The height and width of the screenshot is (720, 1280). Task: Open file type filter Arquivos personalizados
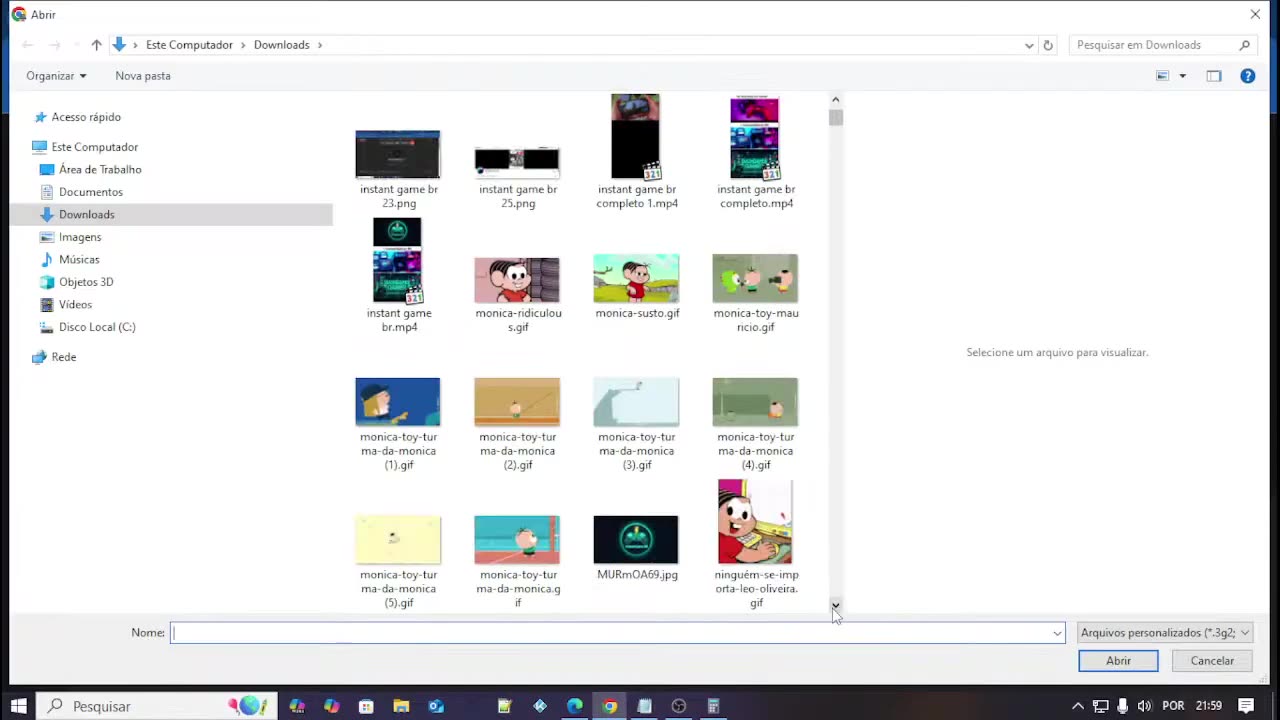click(x=1165, y=633)
